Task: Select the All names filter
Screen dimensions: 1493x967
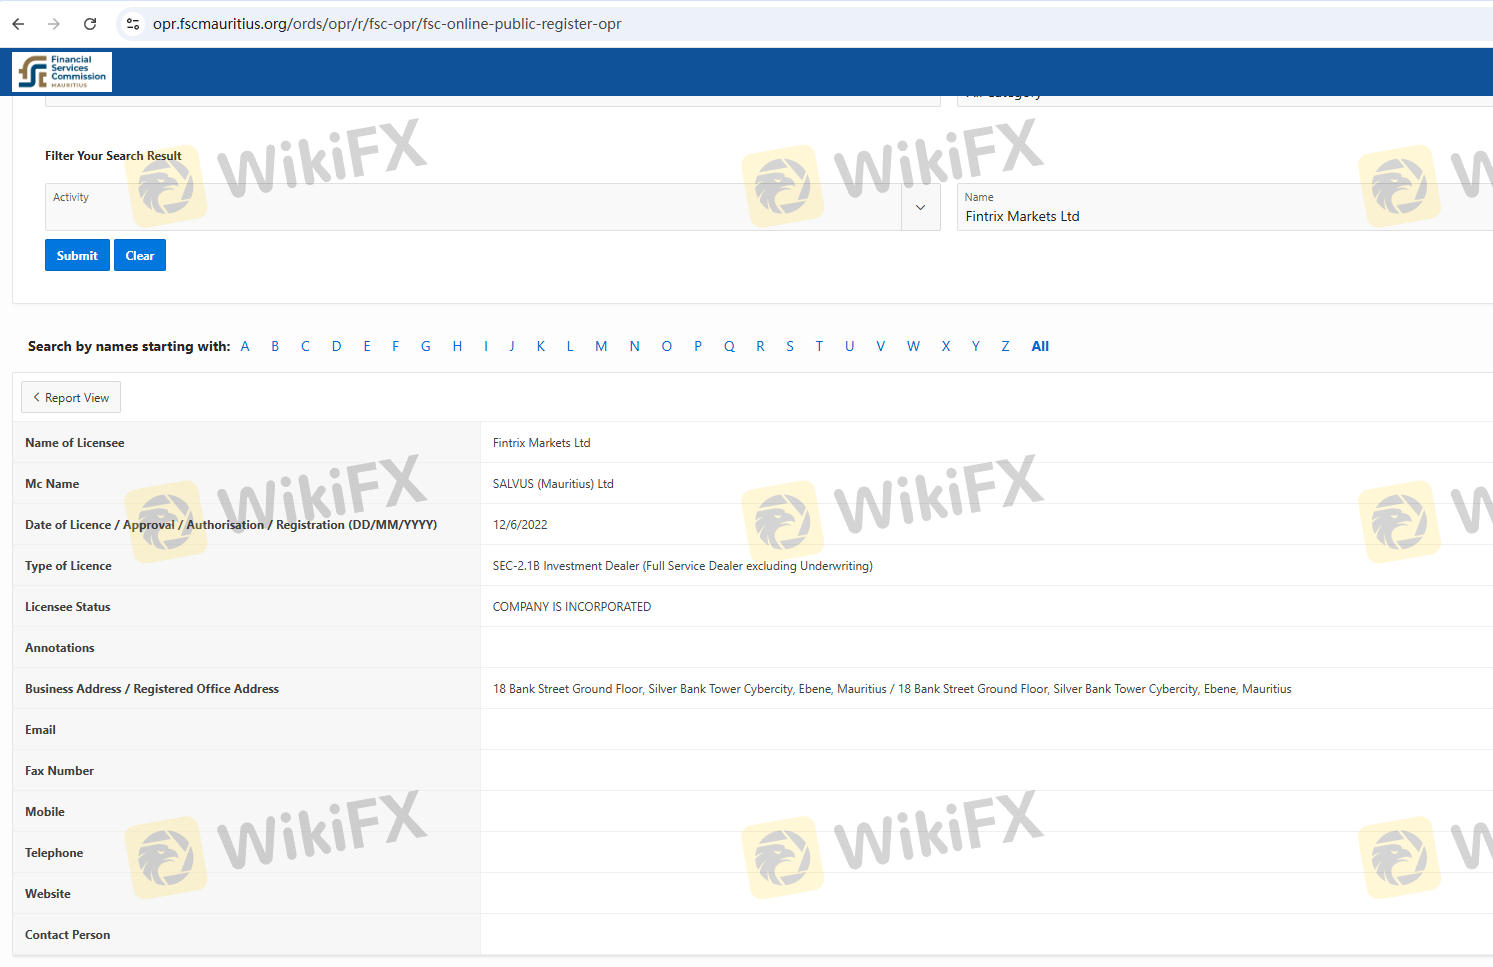Action: click(1040, 346)
